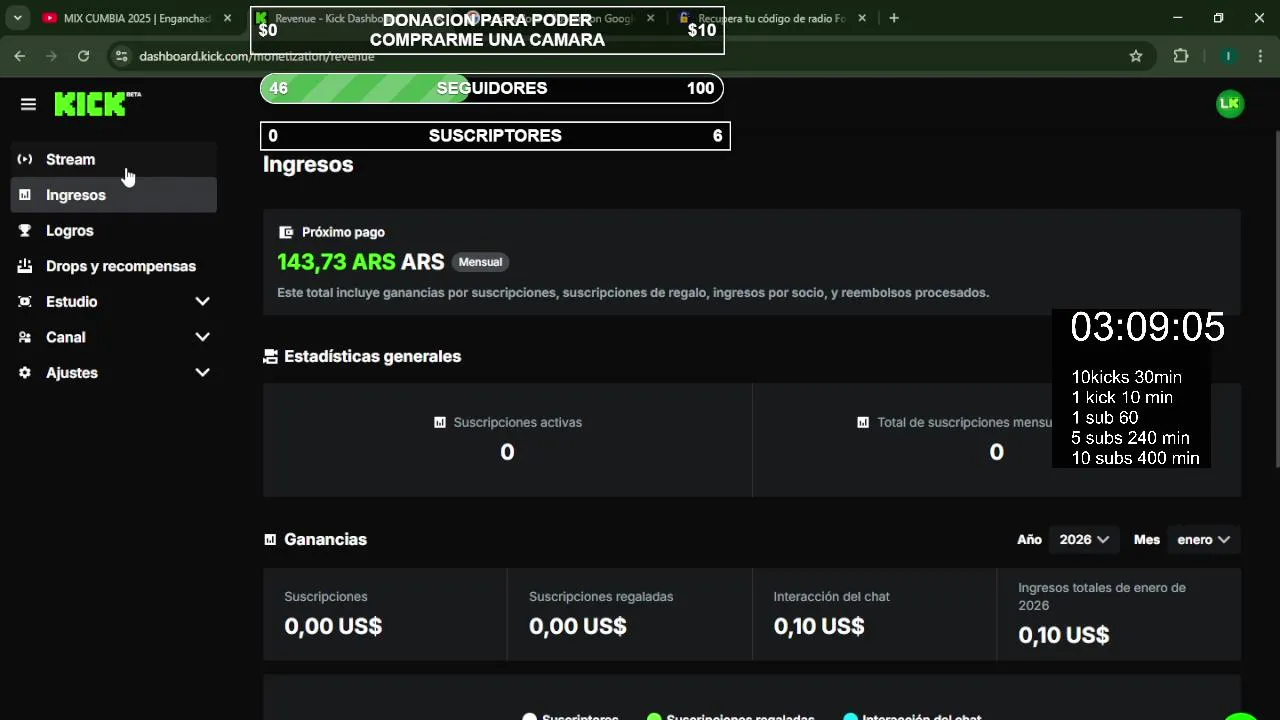Viewport: 1280px width, 720px height.
Task: Open Logros in the sidebar
Action: point(113,230)
